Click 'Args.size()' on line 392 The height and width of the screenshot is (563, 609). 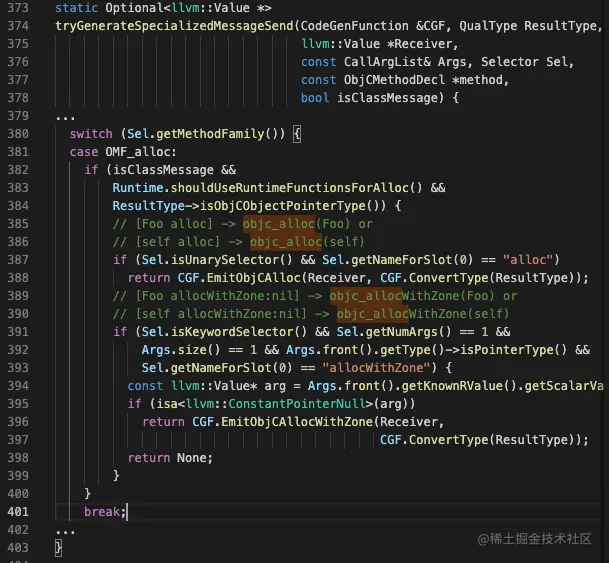(181, 350)
